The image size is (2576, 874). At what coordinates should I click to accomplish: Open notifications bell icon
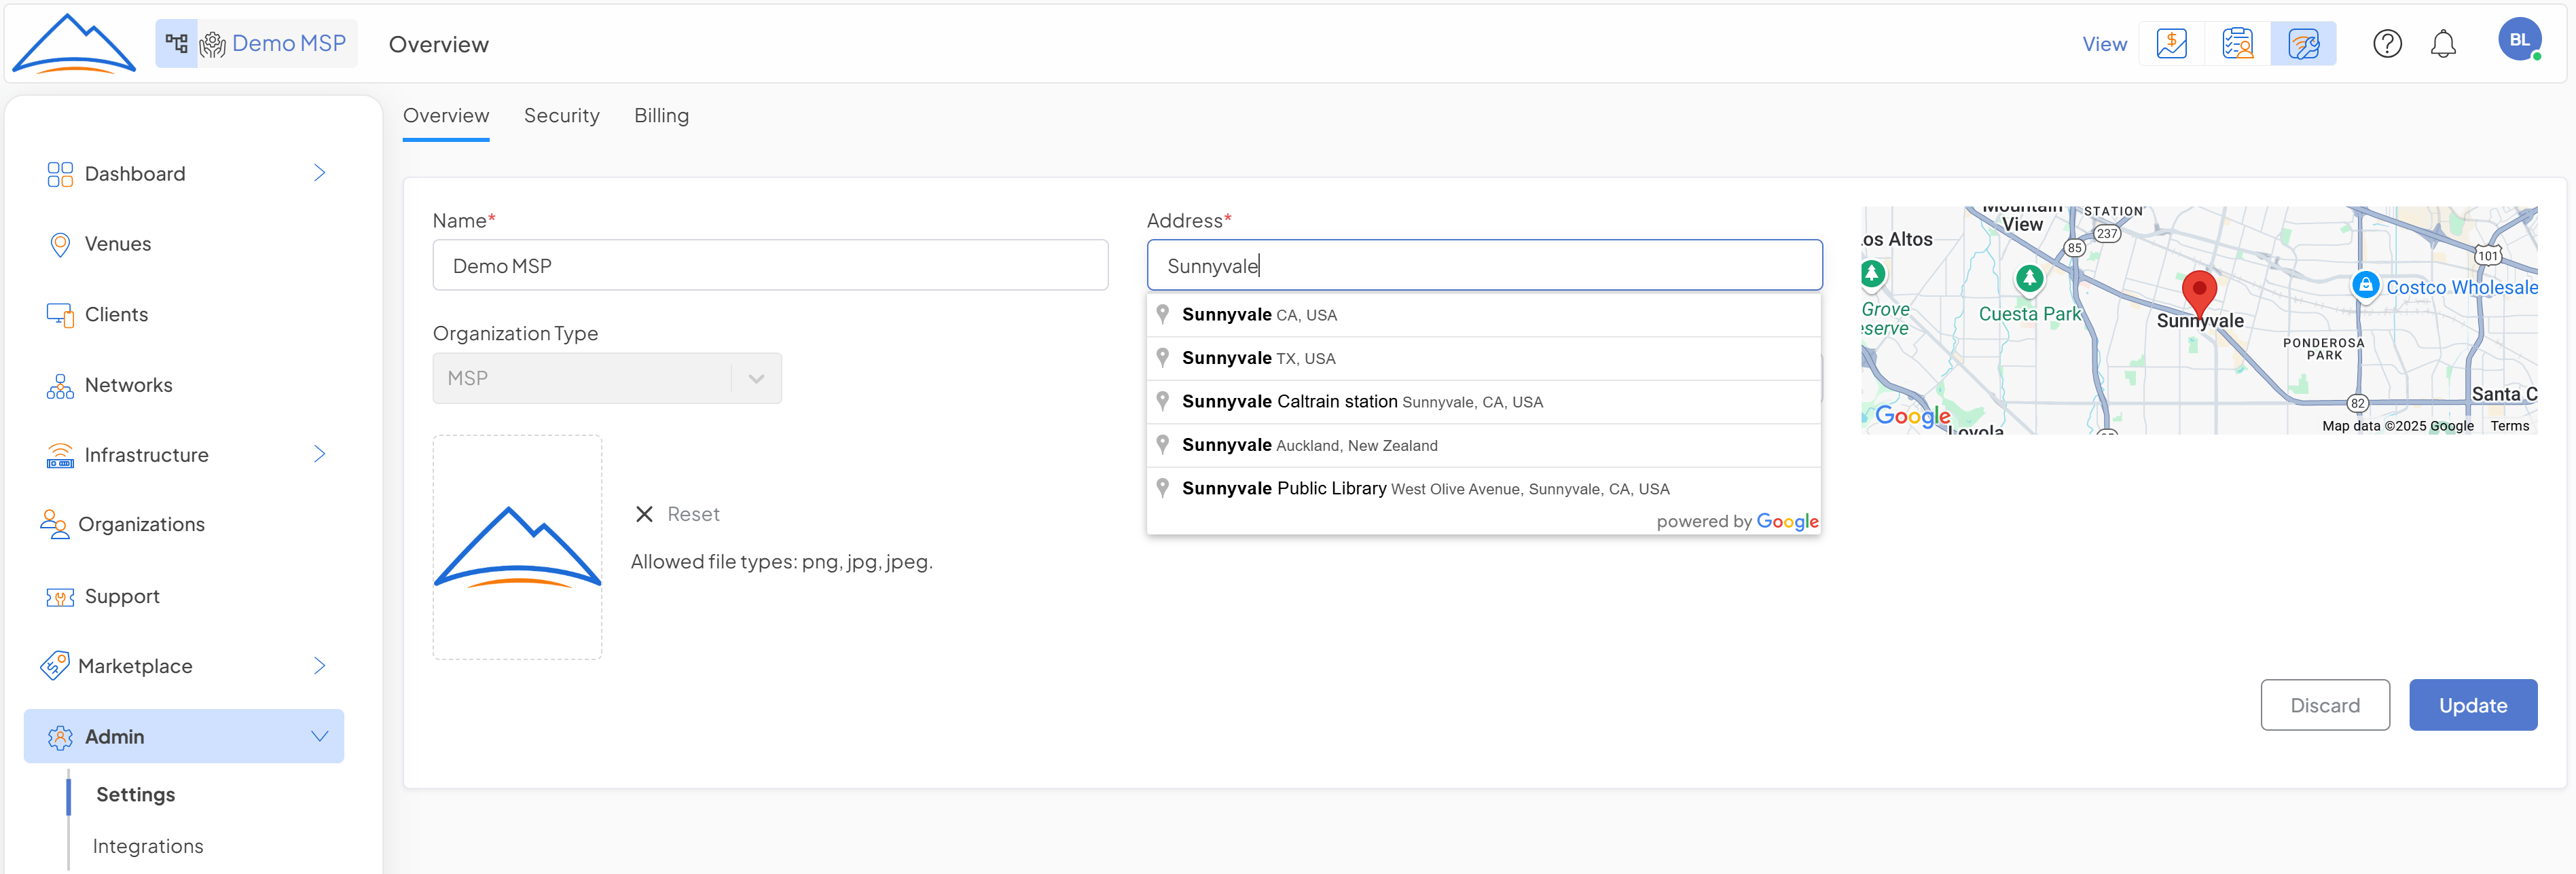click(x=2443, y=43)
